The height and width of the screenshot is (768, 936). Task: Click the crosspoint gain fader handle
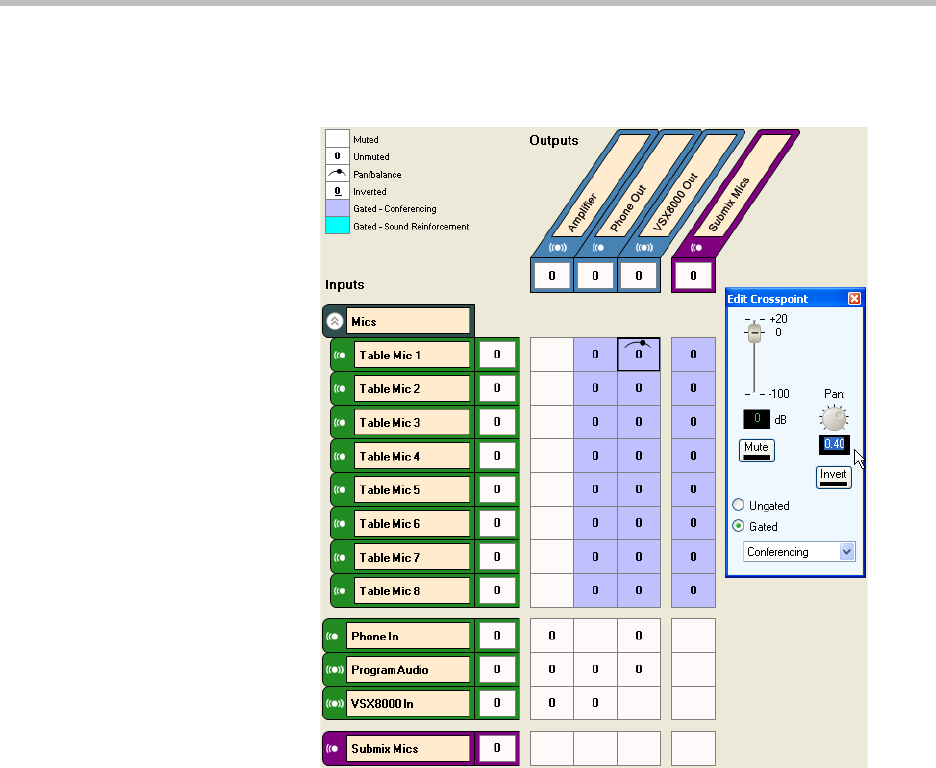[x=755, y=333]
